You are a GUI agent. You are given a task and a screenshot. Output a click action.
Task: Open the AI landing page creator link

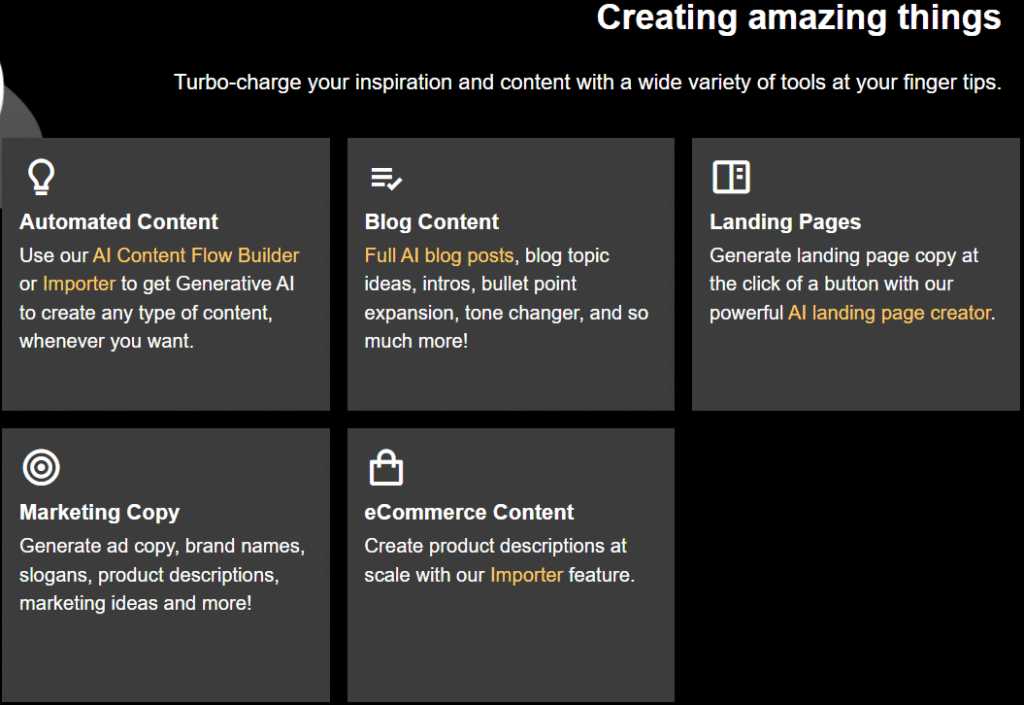(889, 313)
